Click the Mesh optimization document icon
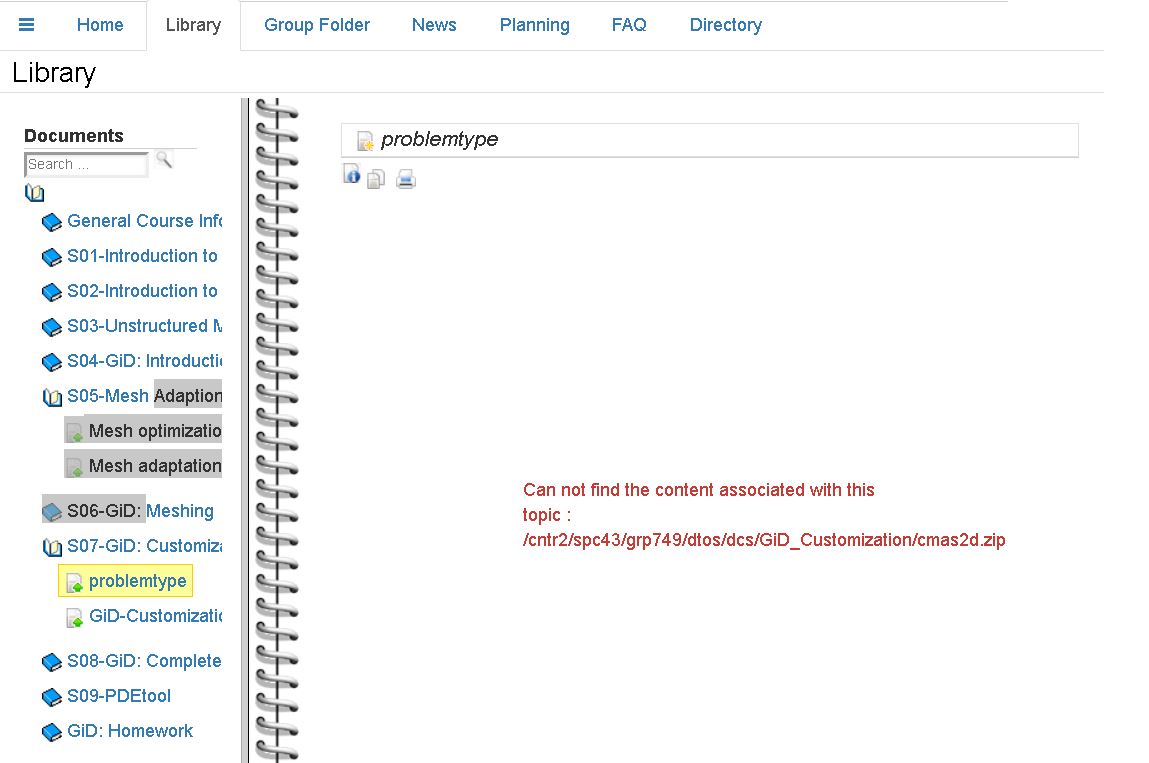 (74, 432)
